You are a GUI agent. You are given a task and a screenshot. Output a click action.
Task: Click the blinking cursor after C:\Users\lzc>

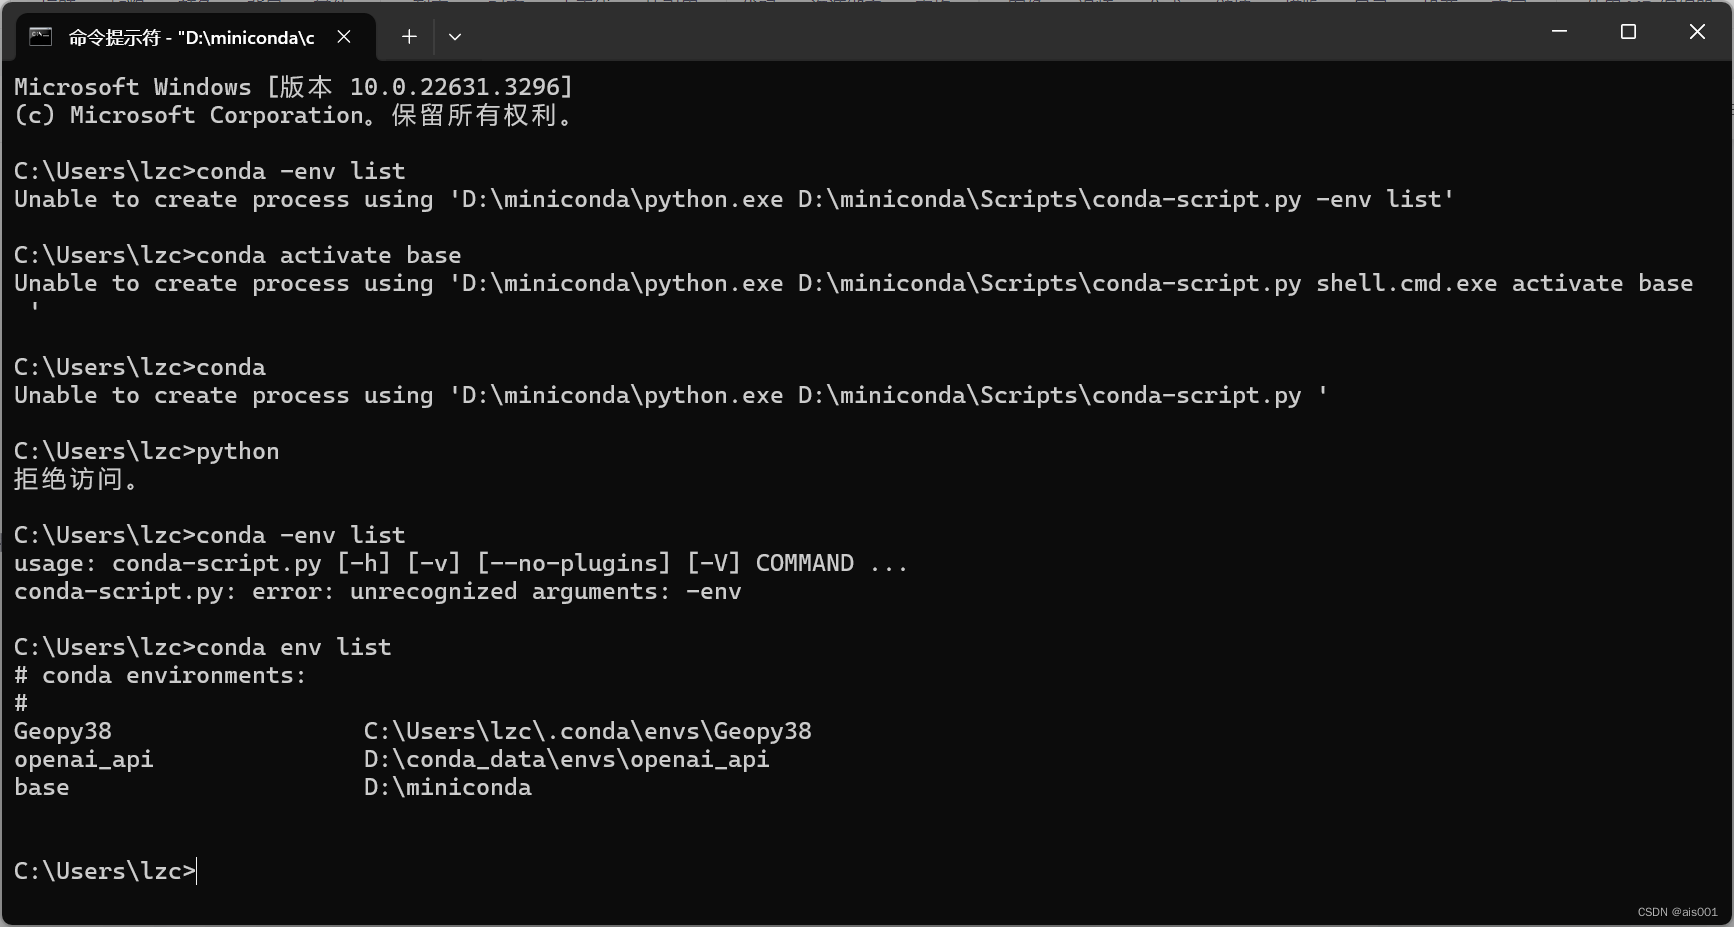pos(196,871)
